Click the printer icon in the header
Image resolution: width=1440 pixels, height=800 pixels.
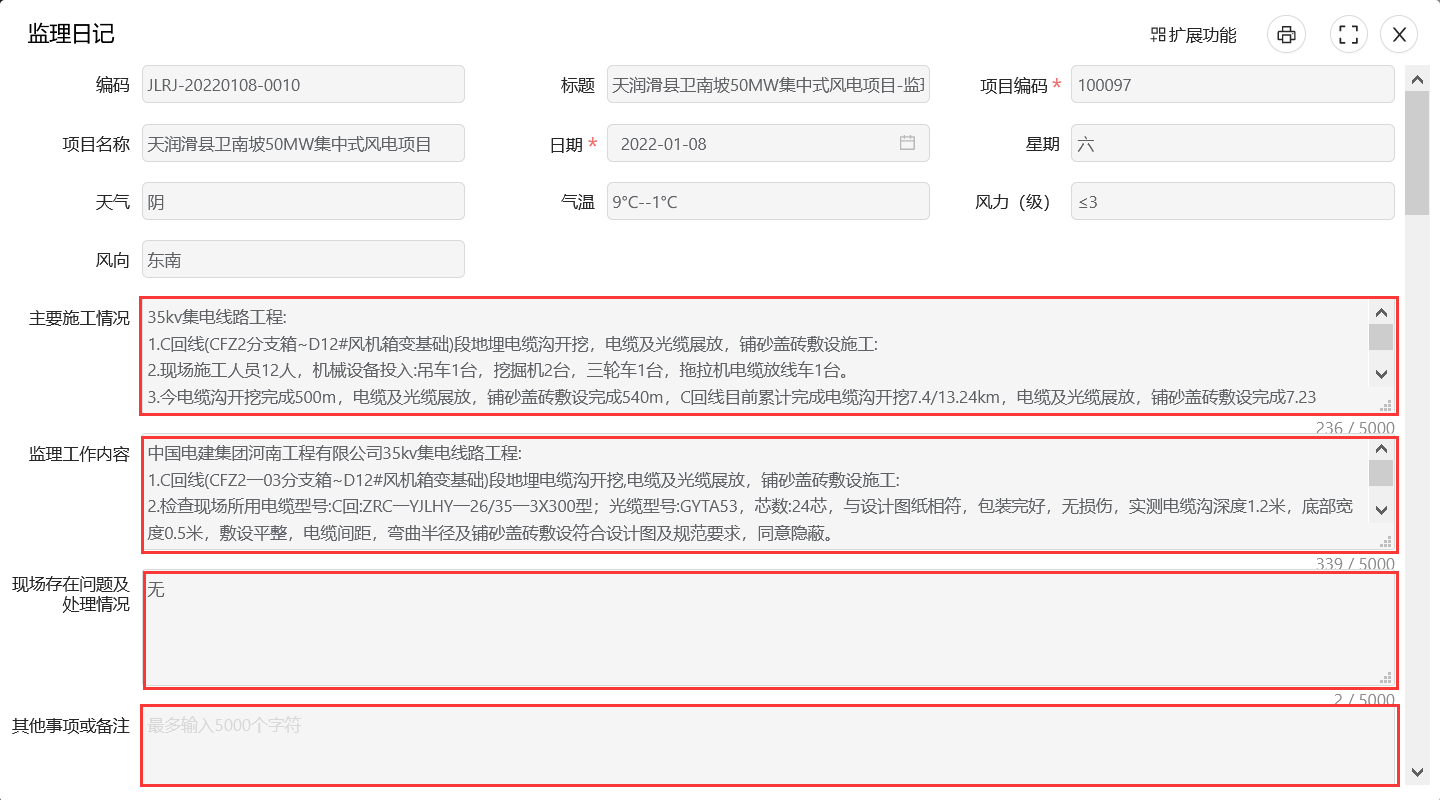coord(1286,35)
